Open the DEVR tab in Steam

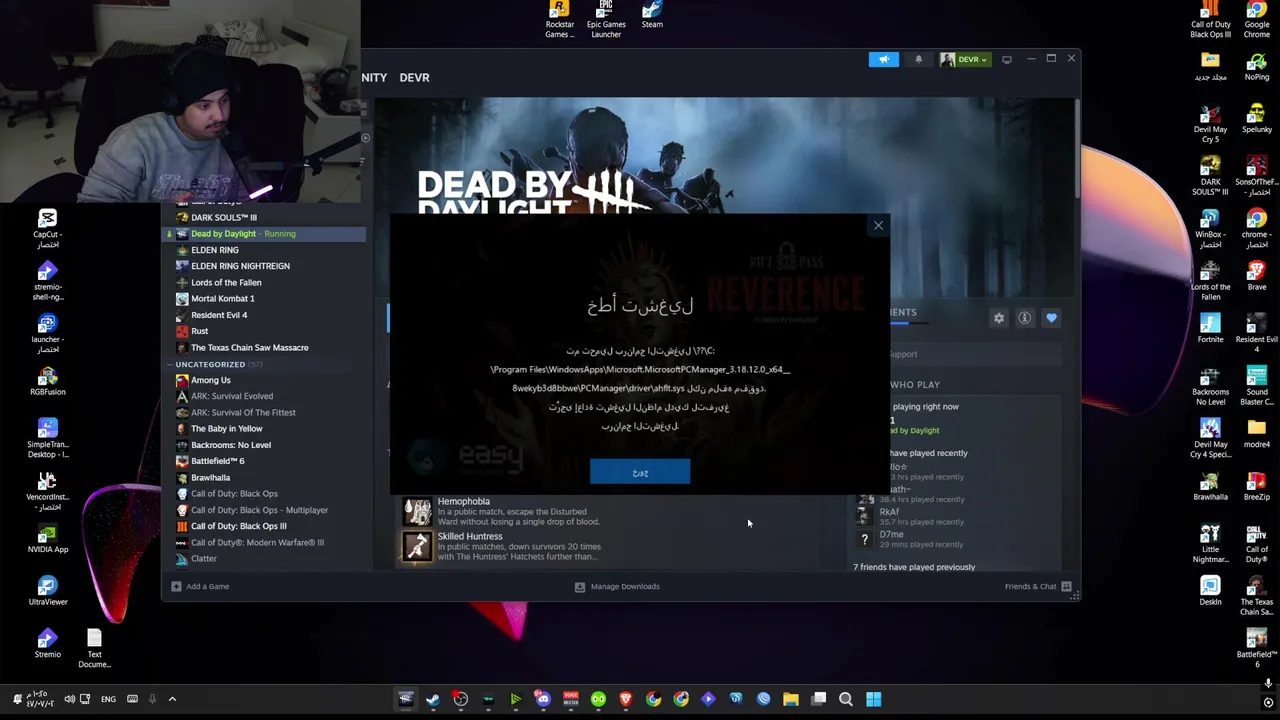point(414,77)
